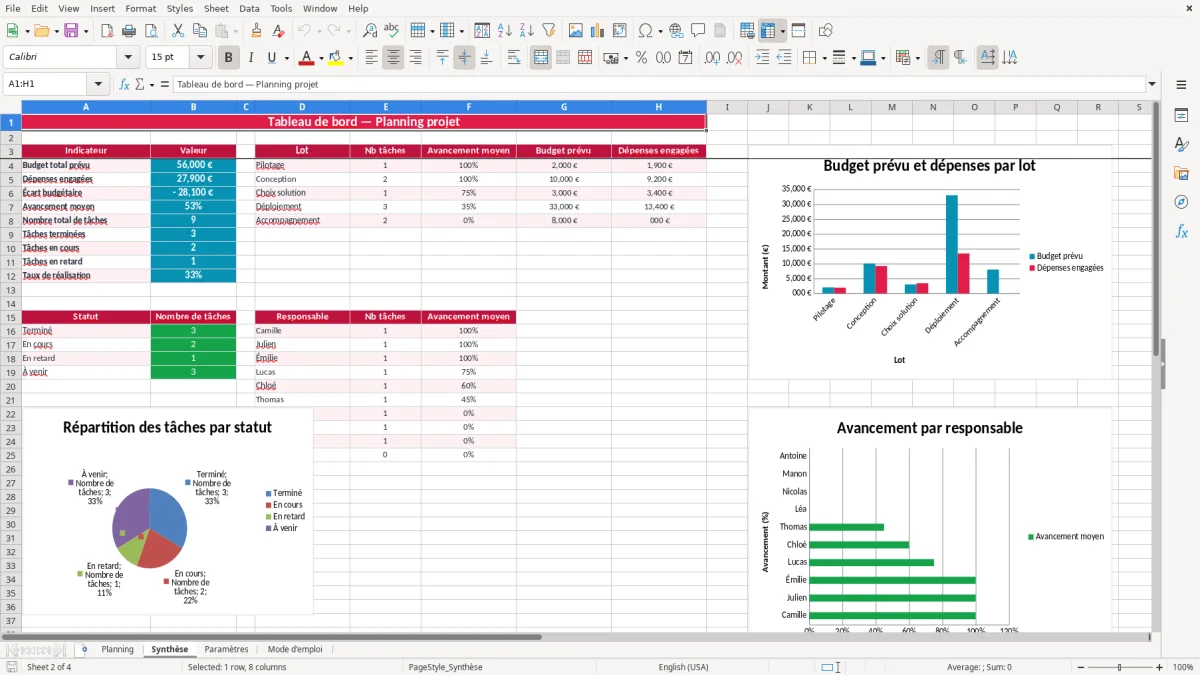Image resolution: width=1200 pixels, height=675 pixels.
Task: Click the Insert Hyperlink icon
Action: coord(676,31)
